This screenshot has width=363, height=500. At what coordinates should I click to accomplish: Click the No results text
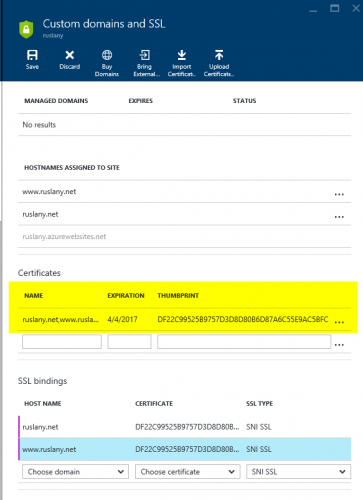tap(39, 125)
